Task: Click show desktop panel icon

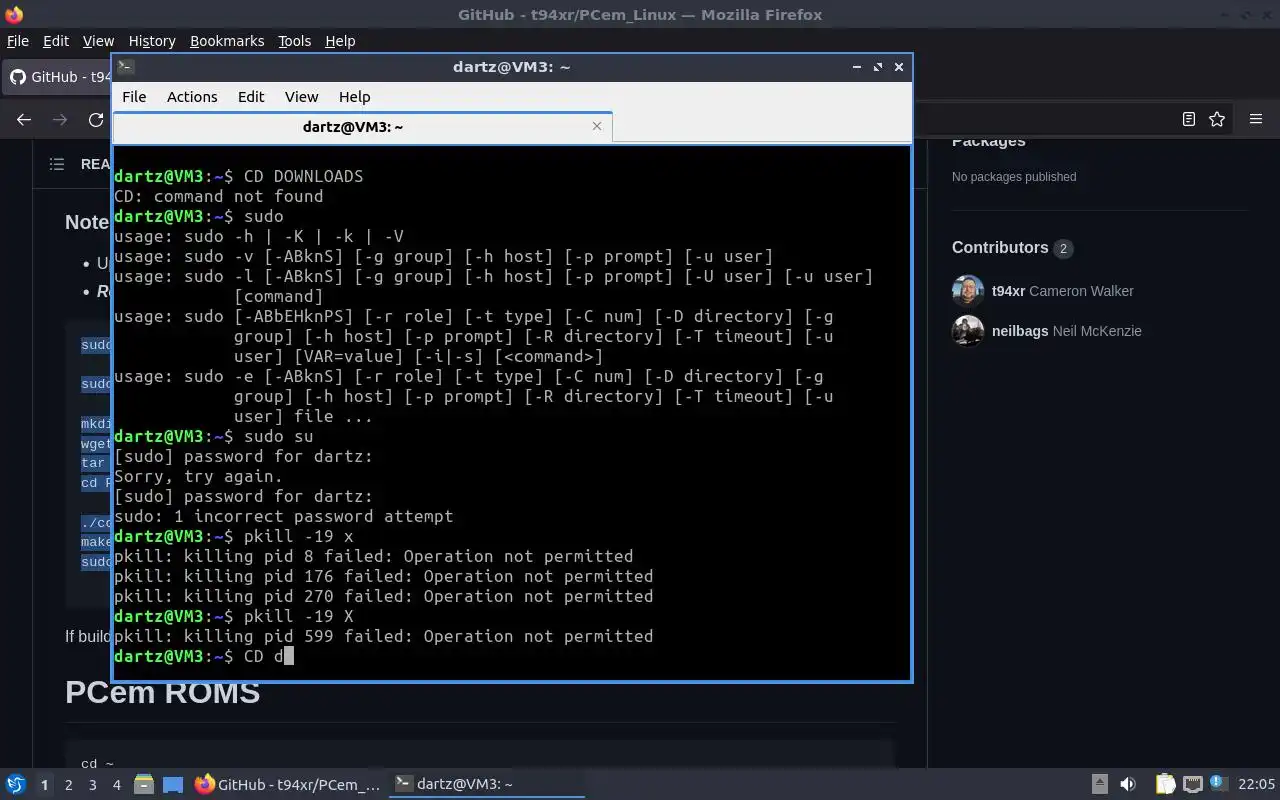Action: [x=173, y=785]
